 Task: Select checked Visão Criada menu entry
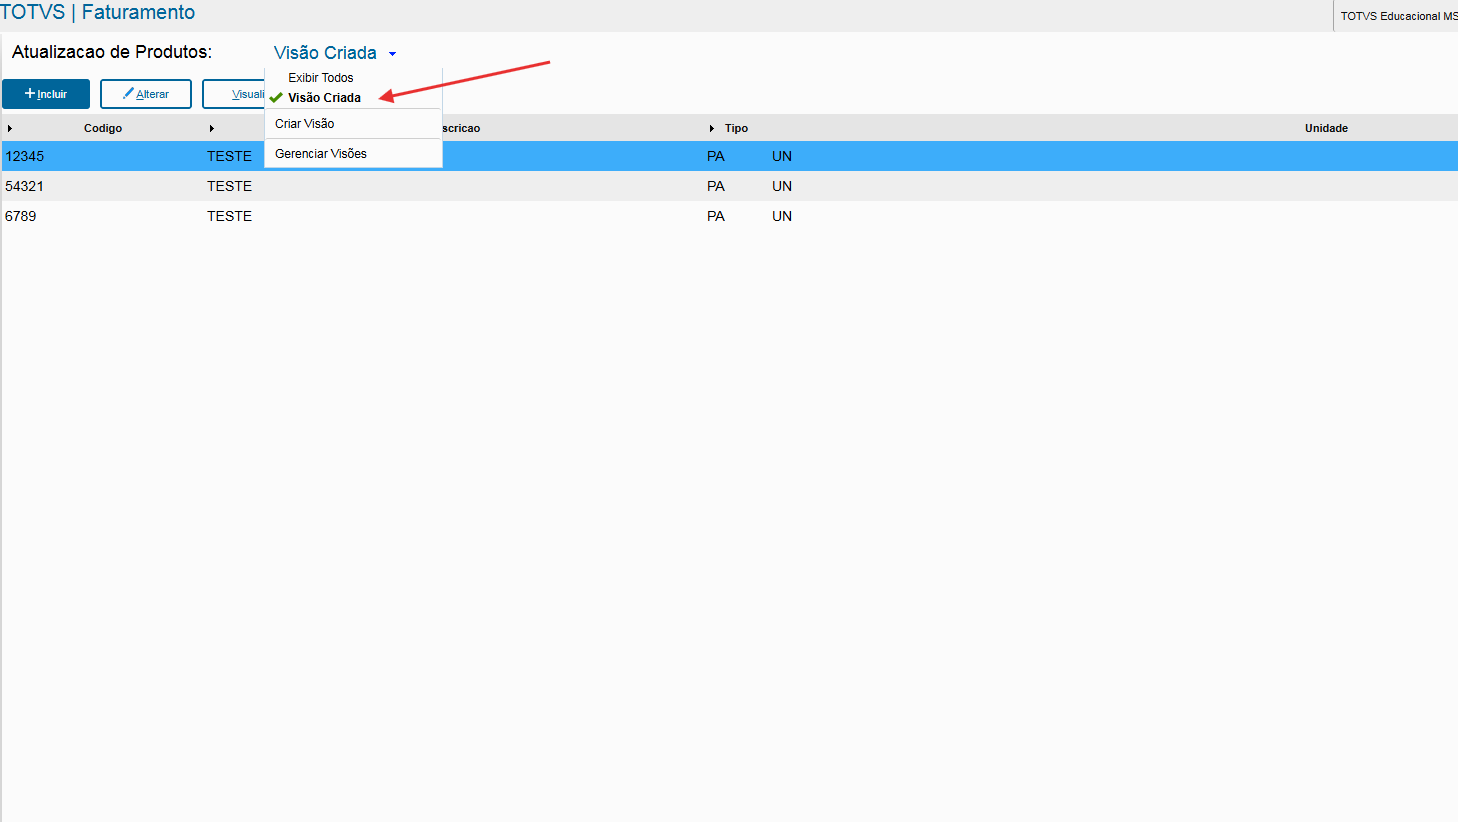coord(324,98)
